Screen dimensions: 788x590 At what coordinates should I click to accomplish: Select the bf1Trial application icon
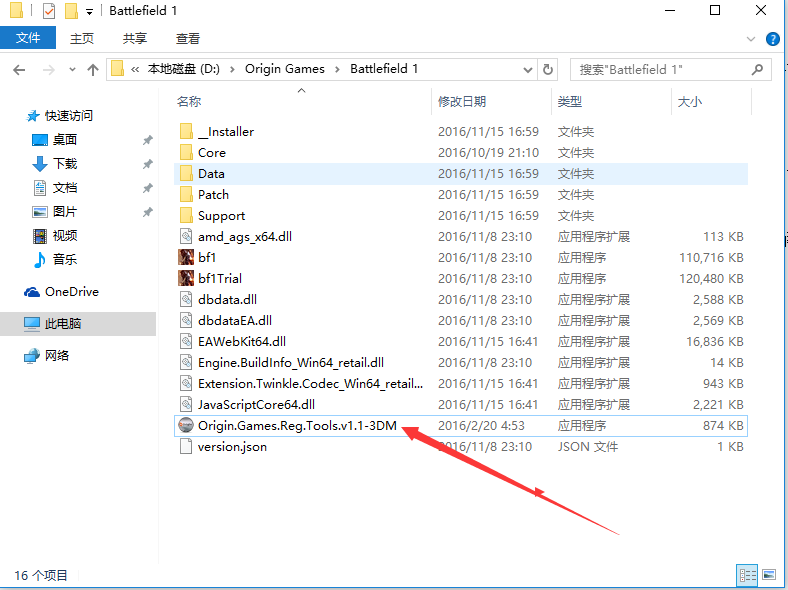(x=186, y=278)
